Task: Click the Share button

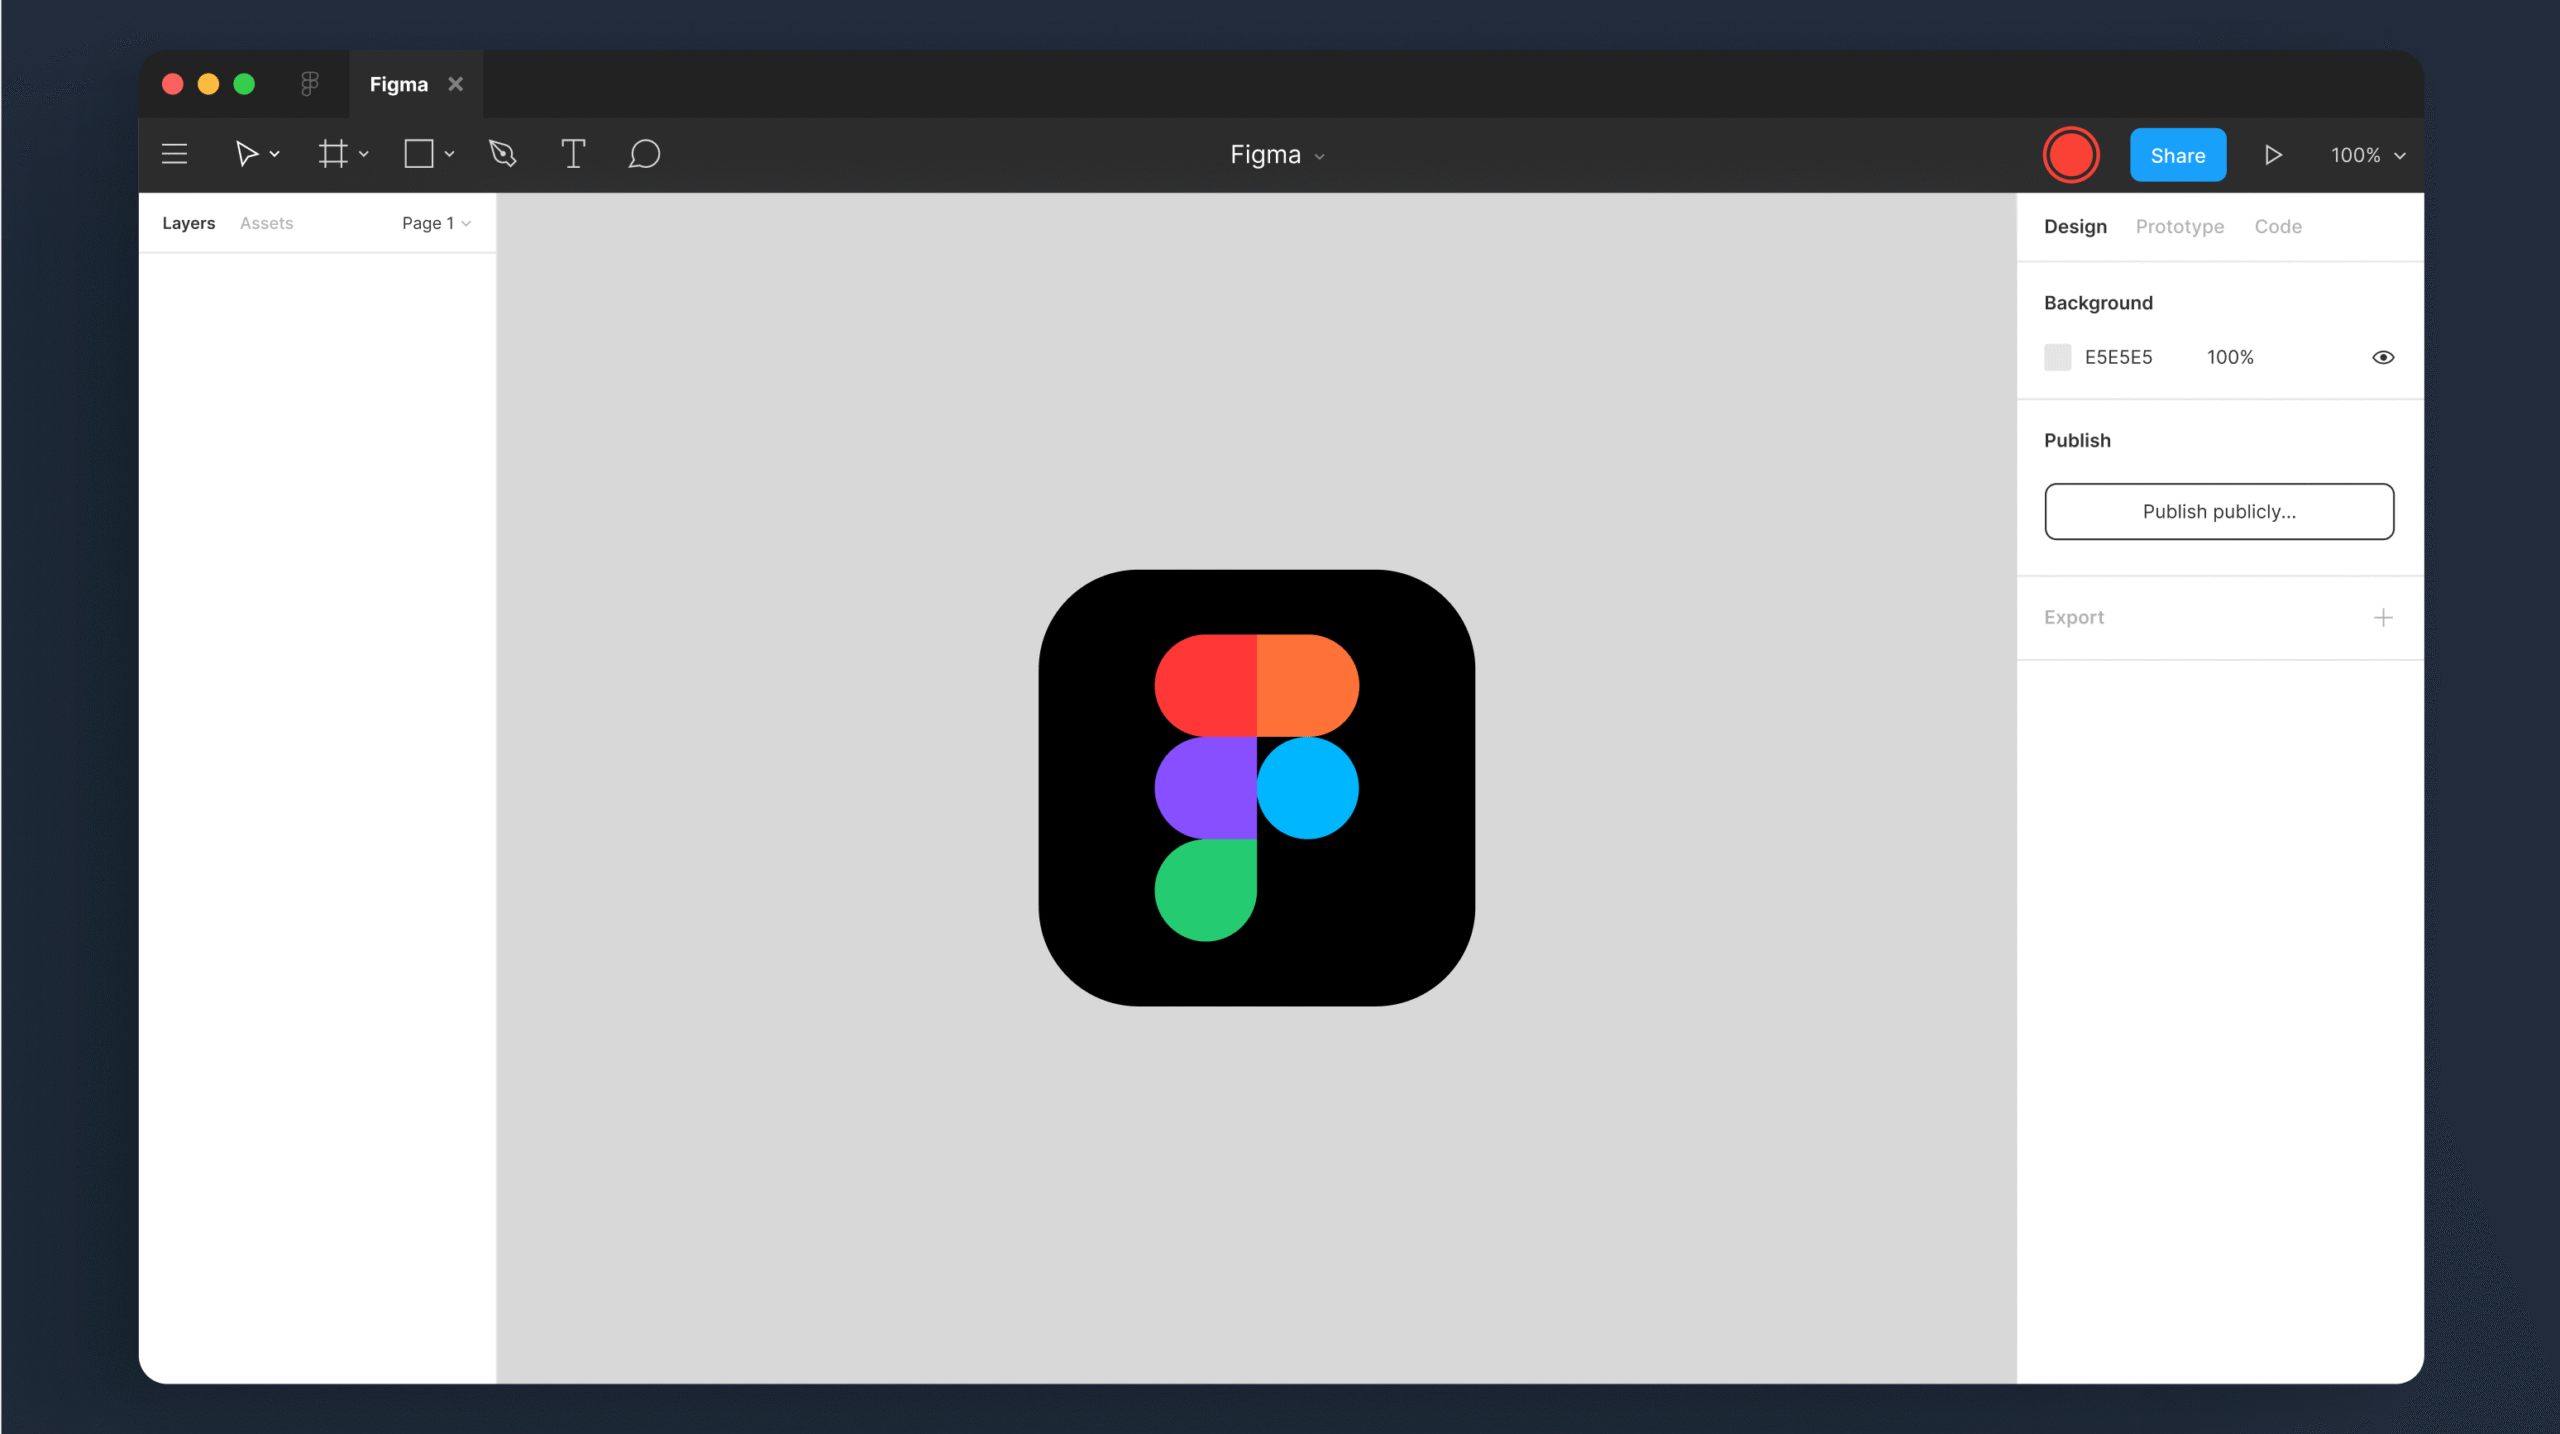Action: click(2178, 154)
